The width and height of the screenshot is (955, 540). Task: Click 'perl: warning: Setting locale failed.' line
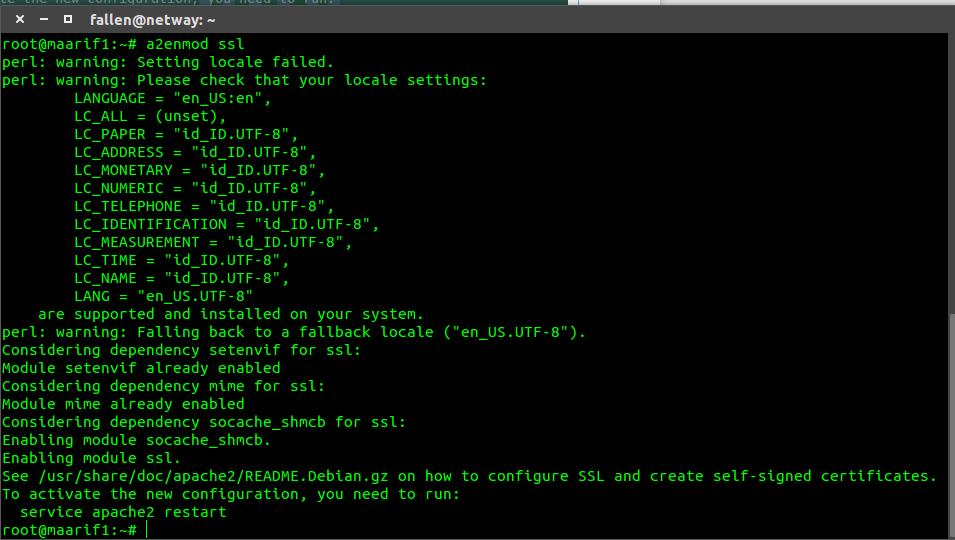tap(168, 62)
